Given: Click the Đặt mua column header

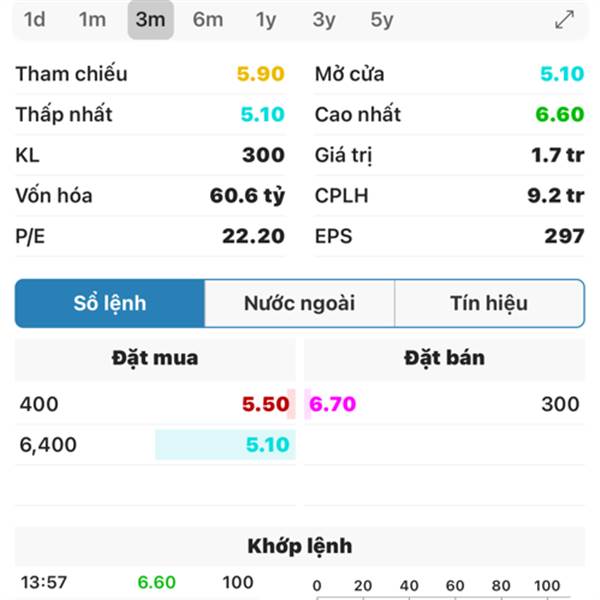Looking at the screenshot, I should tap(155, 359).
